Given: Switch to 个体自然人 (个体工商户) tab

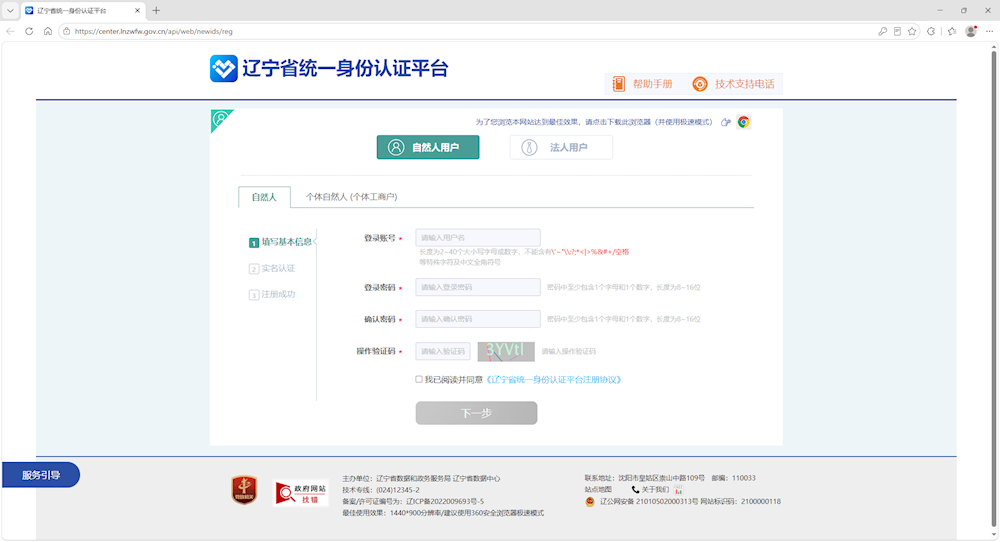Looking at the screenshot, I should 351,197.
